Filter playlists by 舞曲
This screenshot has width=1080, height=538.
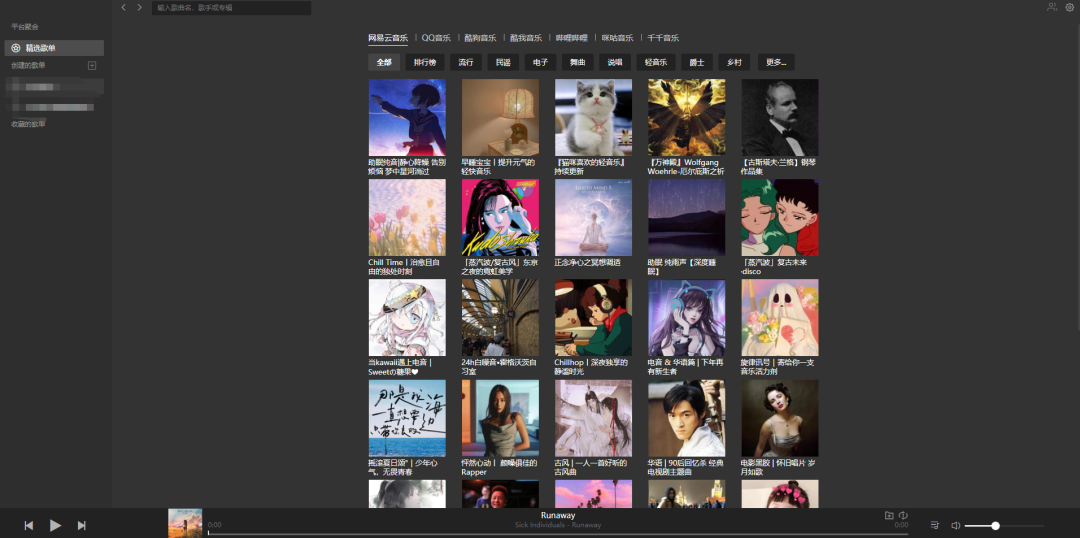pos(578,62)
